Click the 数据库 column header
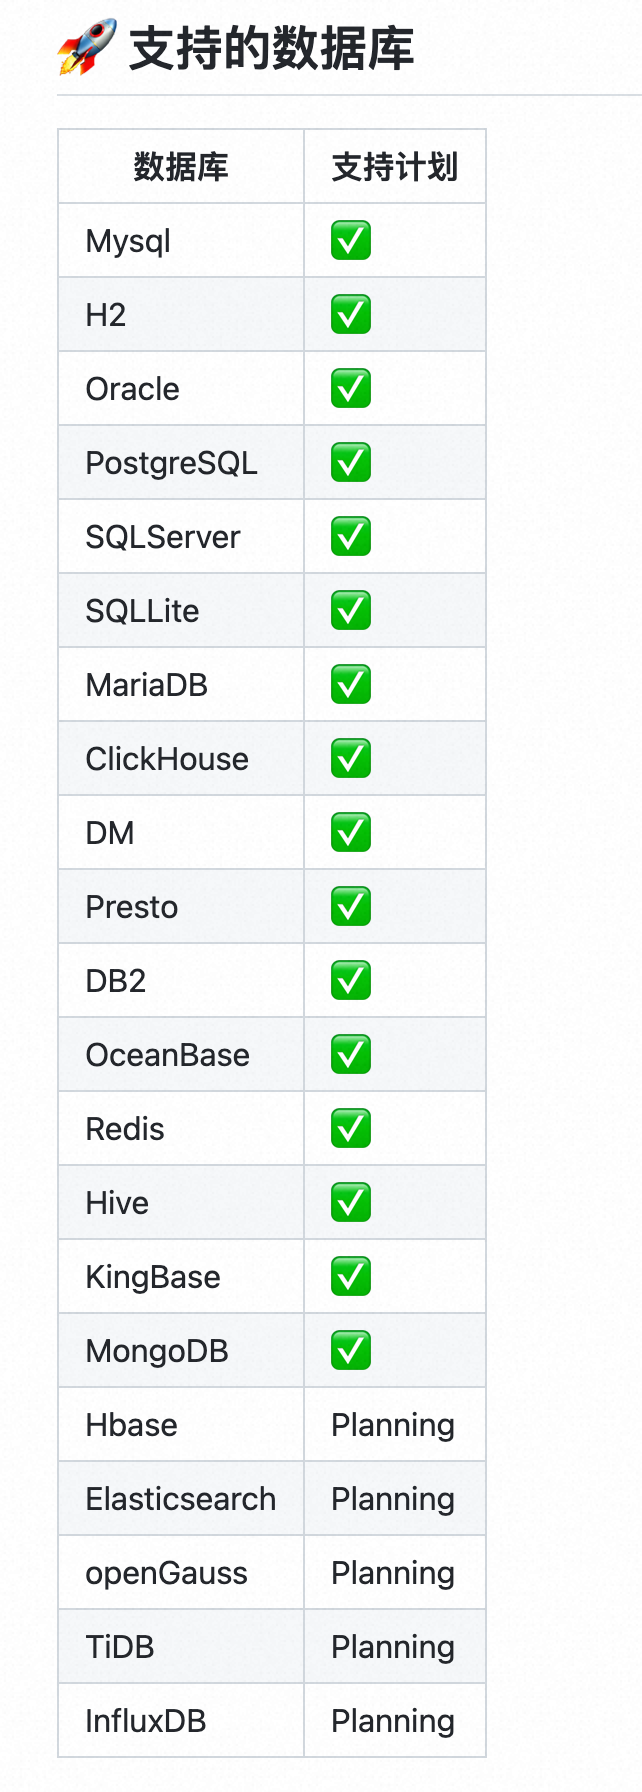Image resolution: width=642 pixels, height=1792 pixels. 181,167
